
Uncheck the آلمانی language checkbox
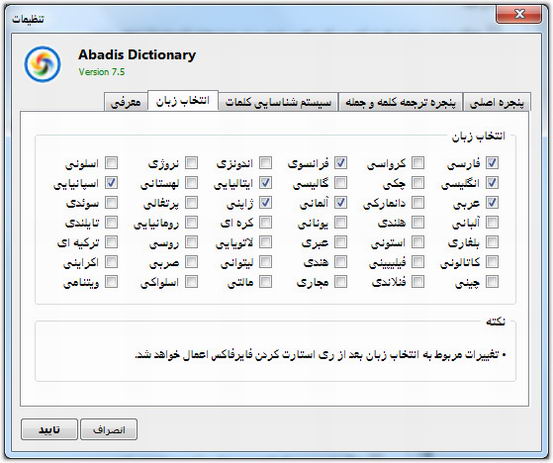point(340,202)
